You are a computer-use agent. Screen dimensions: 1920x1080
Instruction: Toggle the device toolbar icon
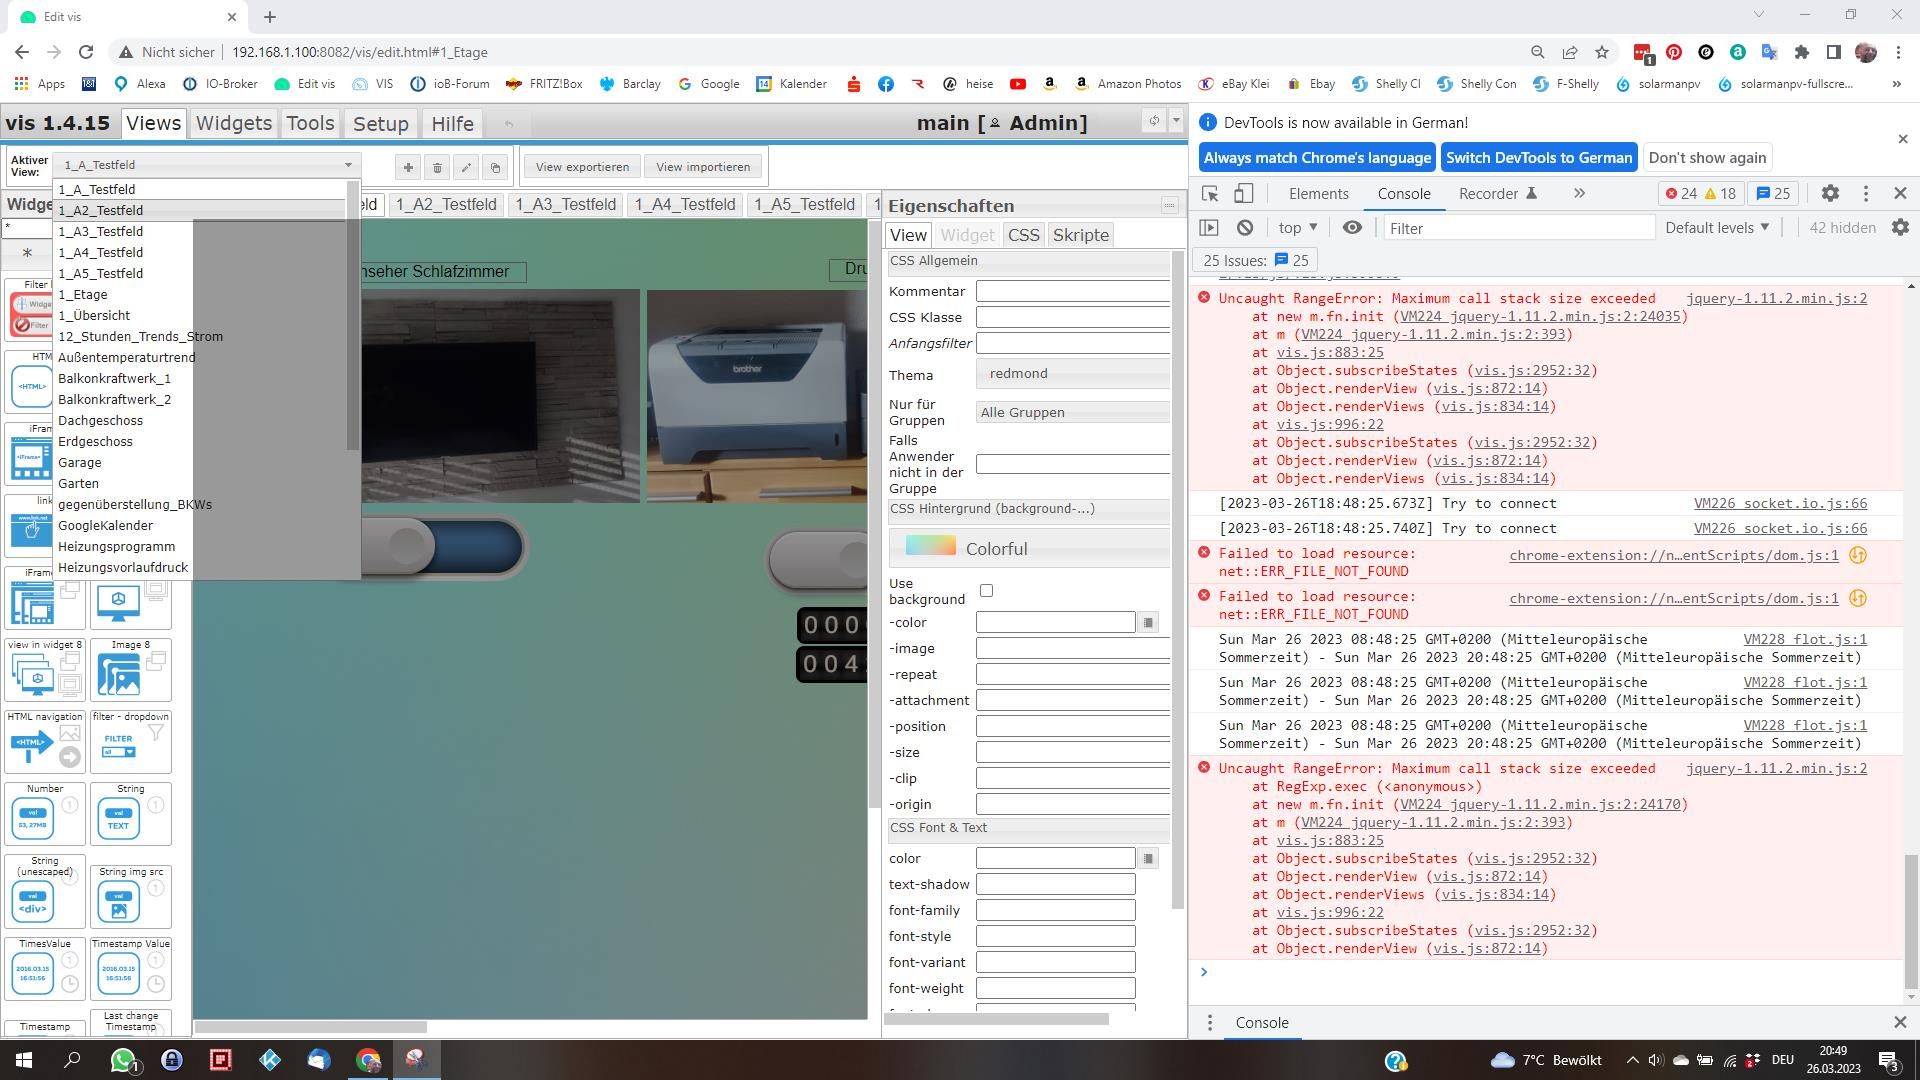[1243, 194]
